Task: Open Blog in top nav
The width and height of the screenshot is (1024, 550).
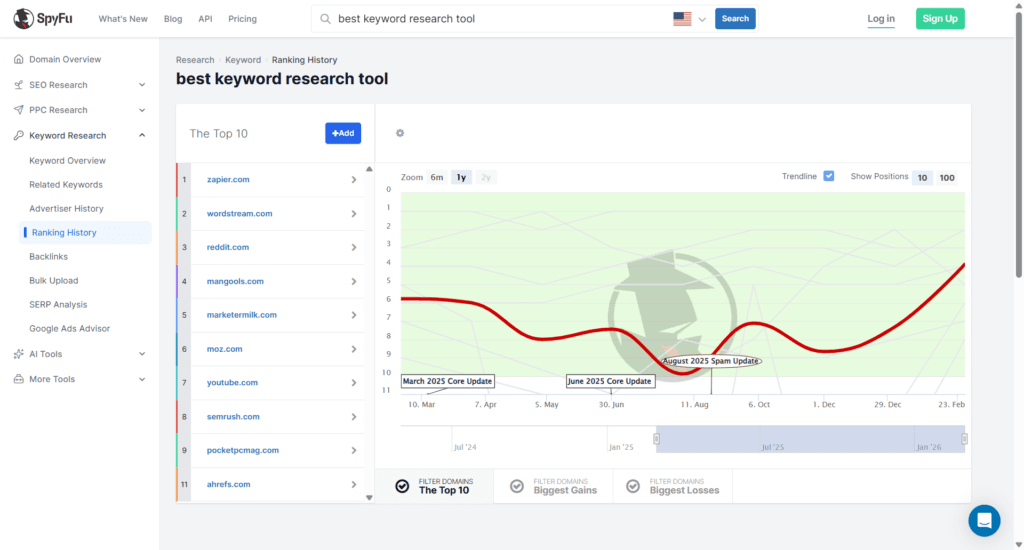Action: (x=173, y=19)
